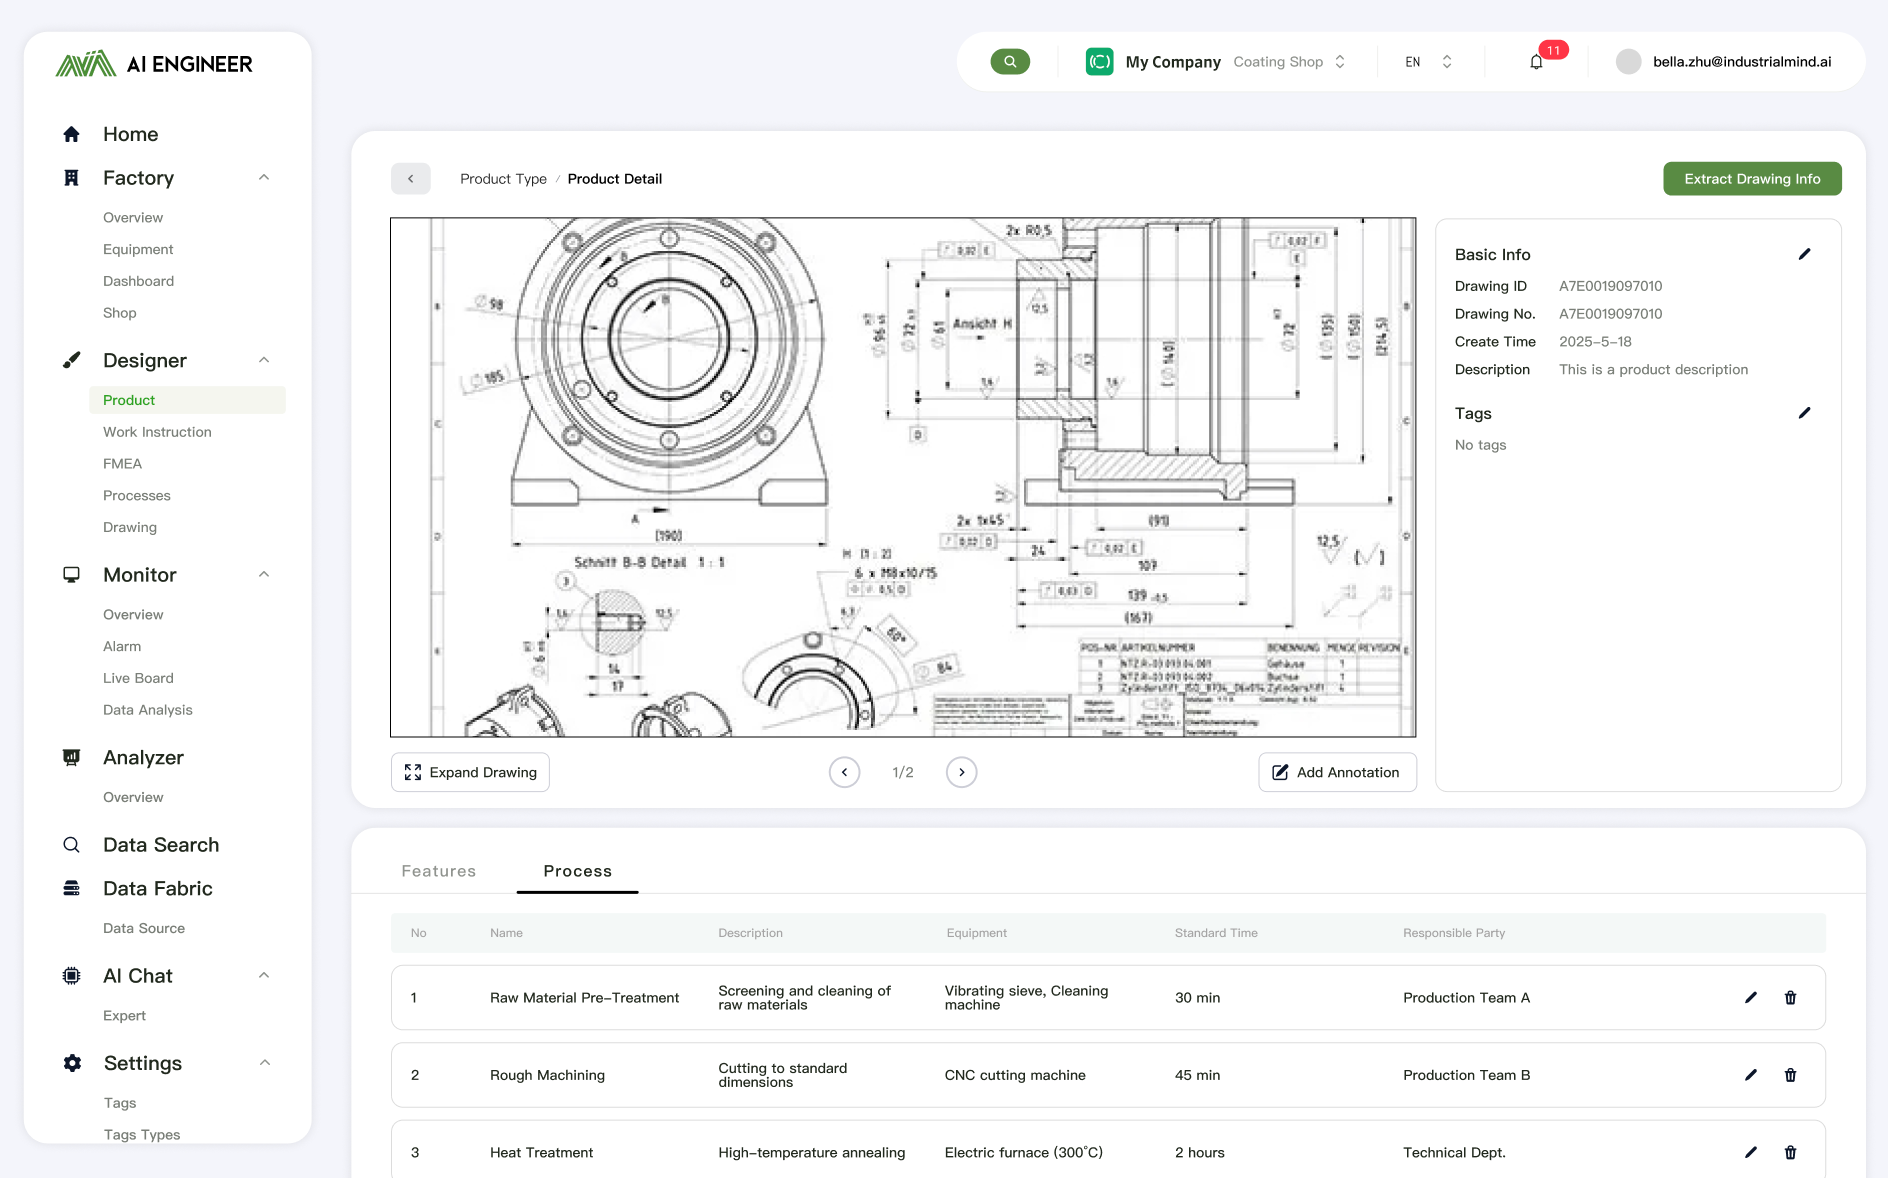Image resolution: width=1888 pixels, height=1178 pixels.
Task: Open Alarm under Monitor
Action: 122,647
